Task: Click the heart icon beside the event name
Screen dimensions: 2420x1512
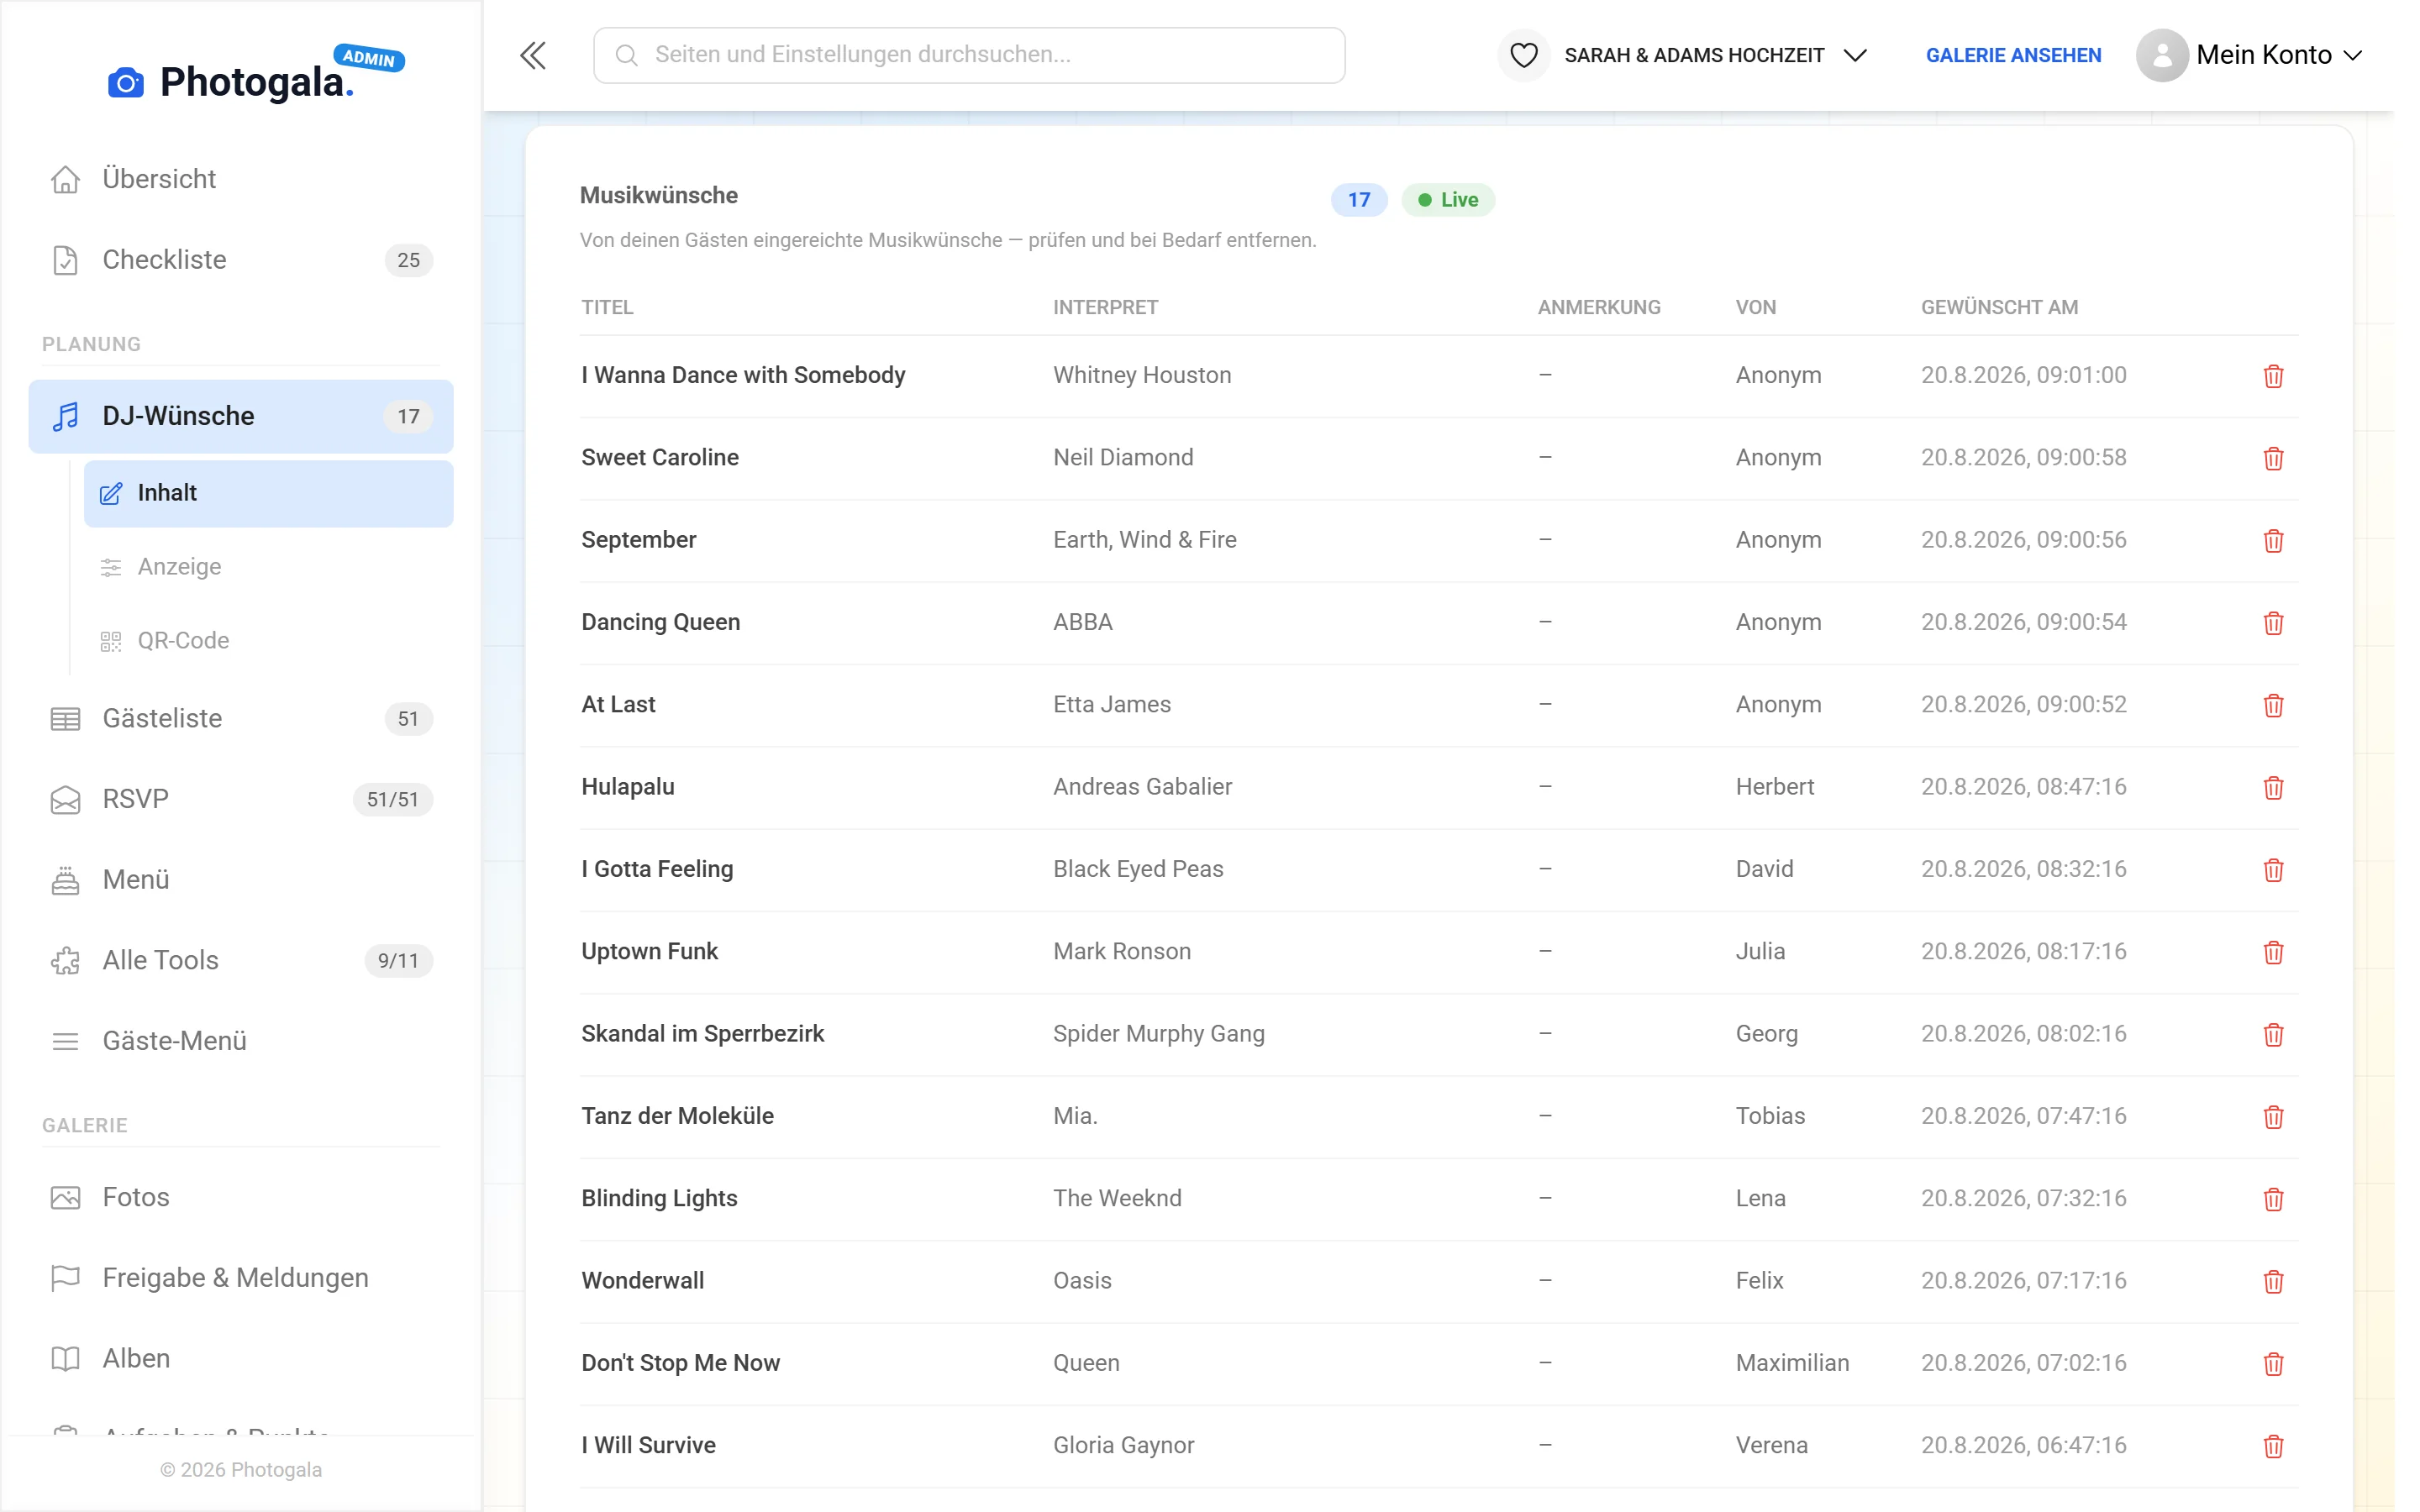Action: point(1523,55)
